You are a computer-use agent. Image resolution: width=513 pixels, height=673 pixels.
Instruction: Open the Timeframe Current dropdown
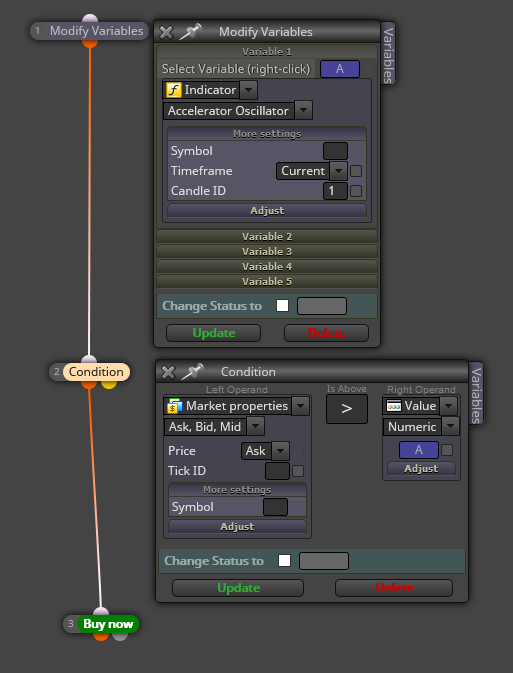tap(338, 171)
